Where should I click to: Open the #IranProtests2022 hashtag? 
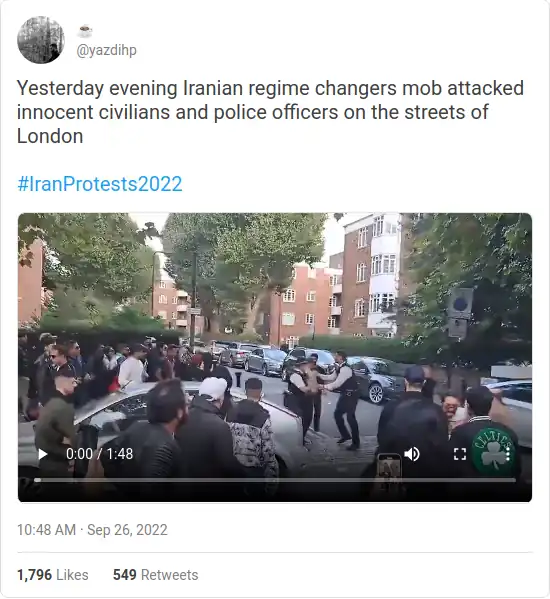pyautogui.click(x=100, y=184)
